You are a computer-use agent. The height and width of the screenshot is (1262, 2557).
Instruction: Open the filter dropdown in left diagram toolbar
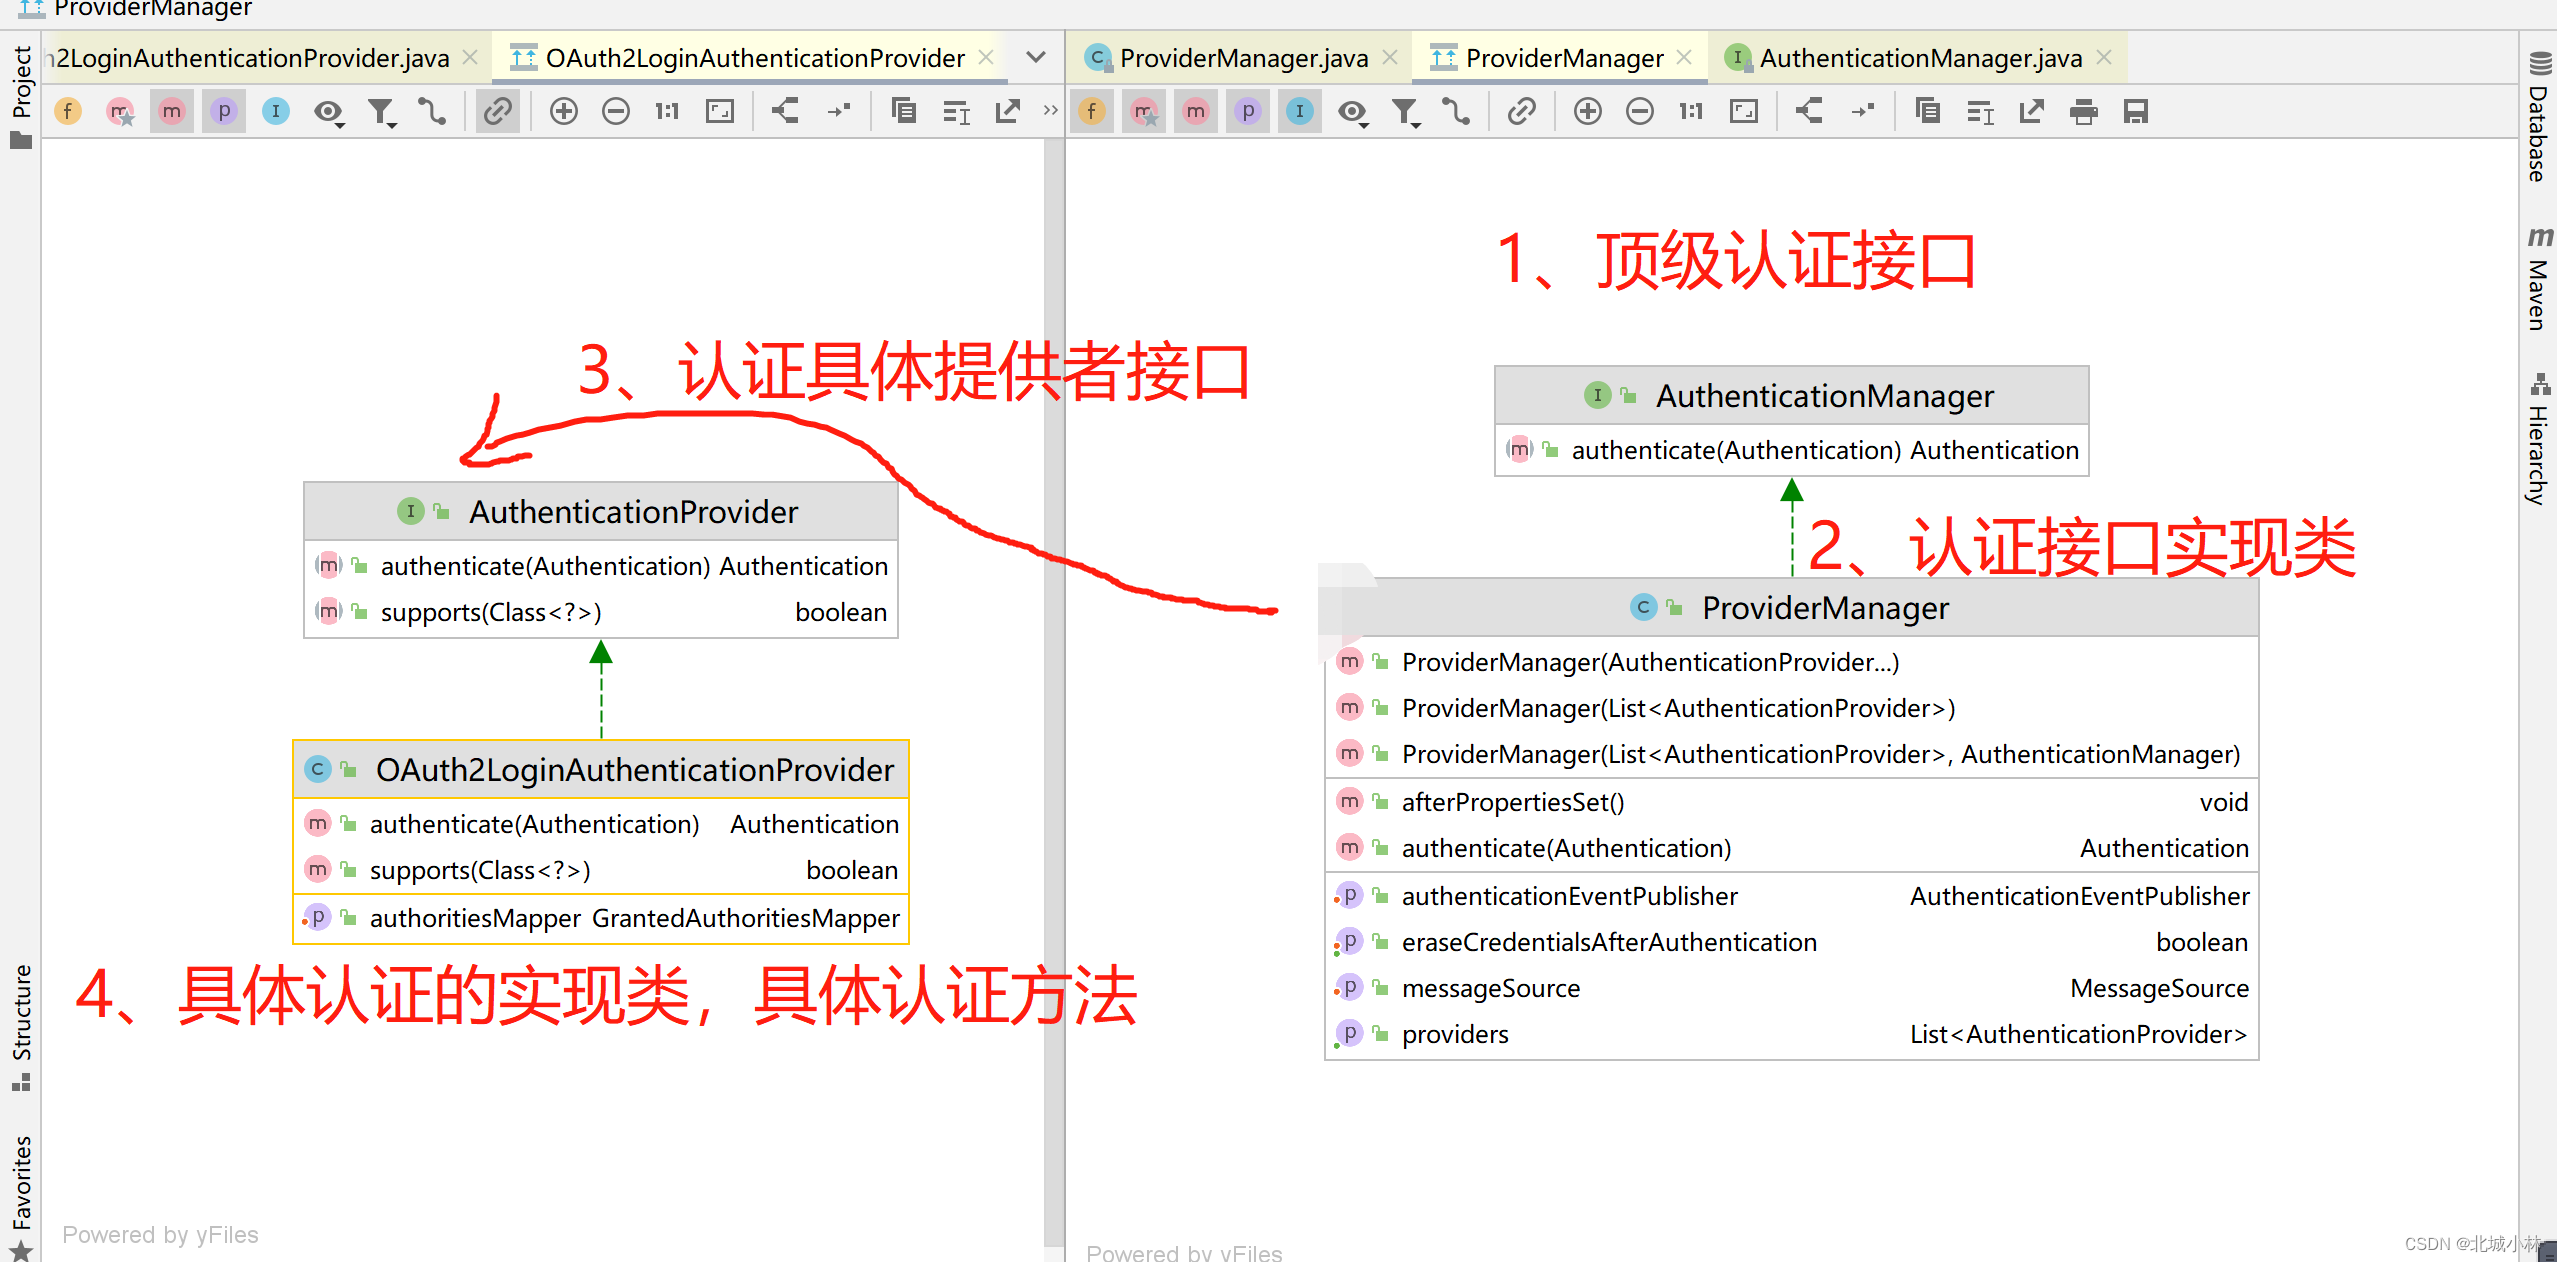381,112
